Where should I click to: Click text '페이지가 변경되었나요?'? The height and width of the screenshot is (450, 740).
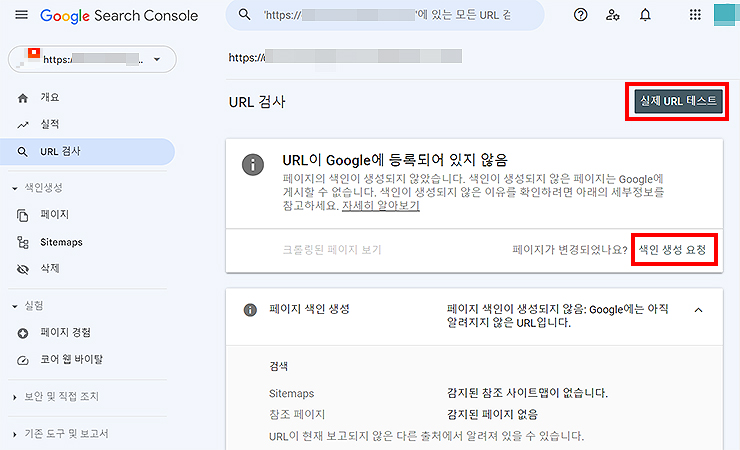[x=570, y=250]
